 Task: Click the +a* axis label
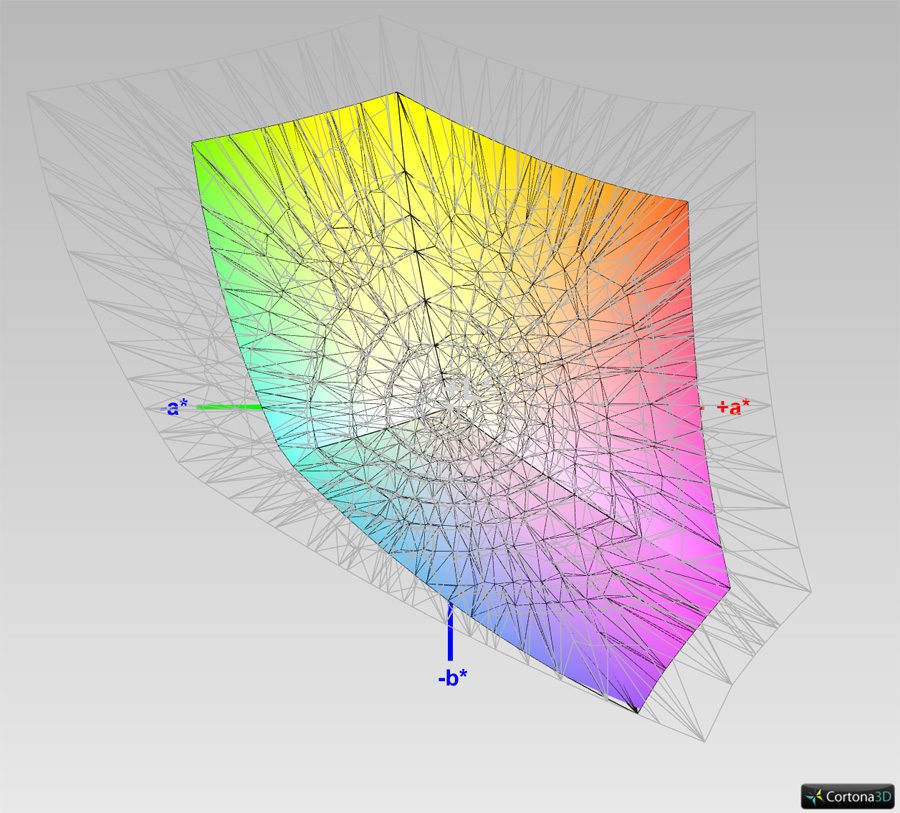click(x=733, y=407)
